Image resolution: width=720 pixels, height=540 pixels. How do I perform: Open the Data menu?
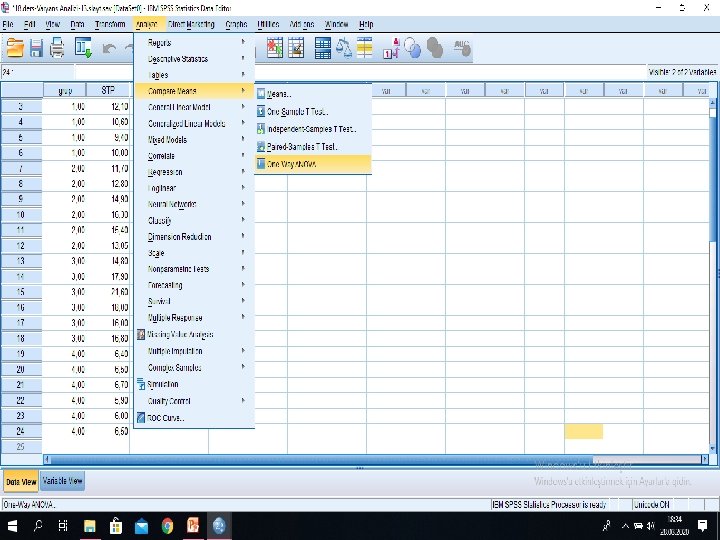(77, 24)
